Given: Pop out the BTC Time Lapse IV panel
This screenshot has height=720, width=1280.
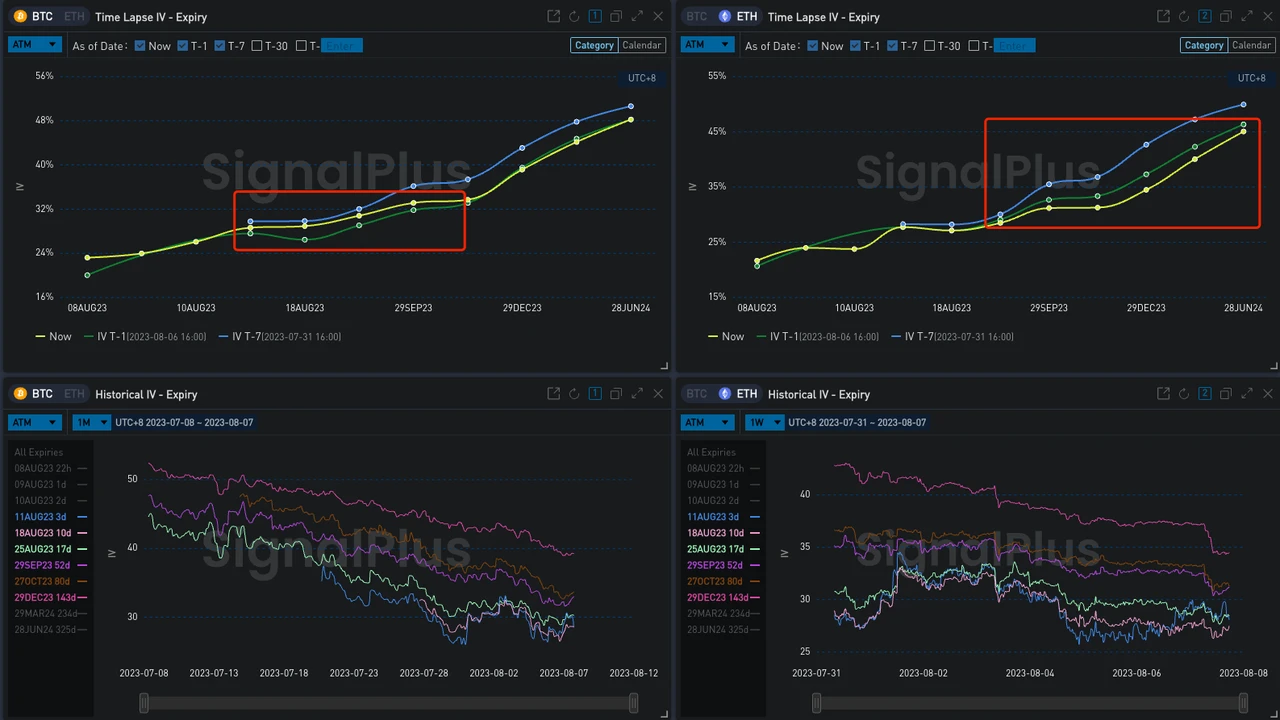Looking at the screenshot, I should (554, 17).
